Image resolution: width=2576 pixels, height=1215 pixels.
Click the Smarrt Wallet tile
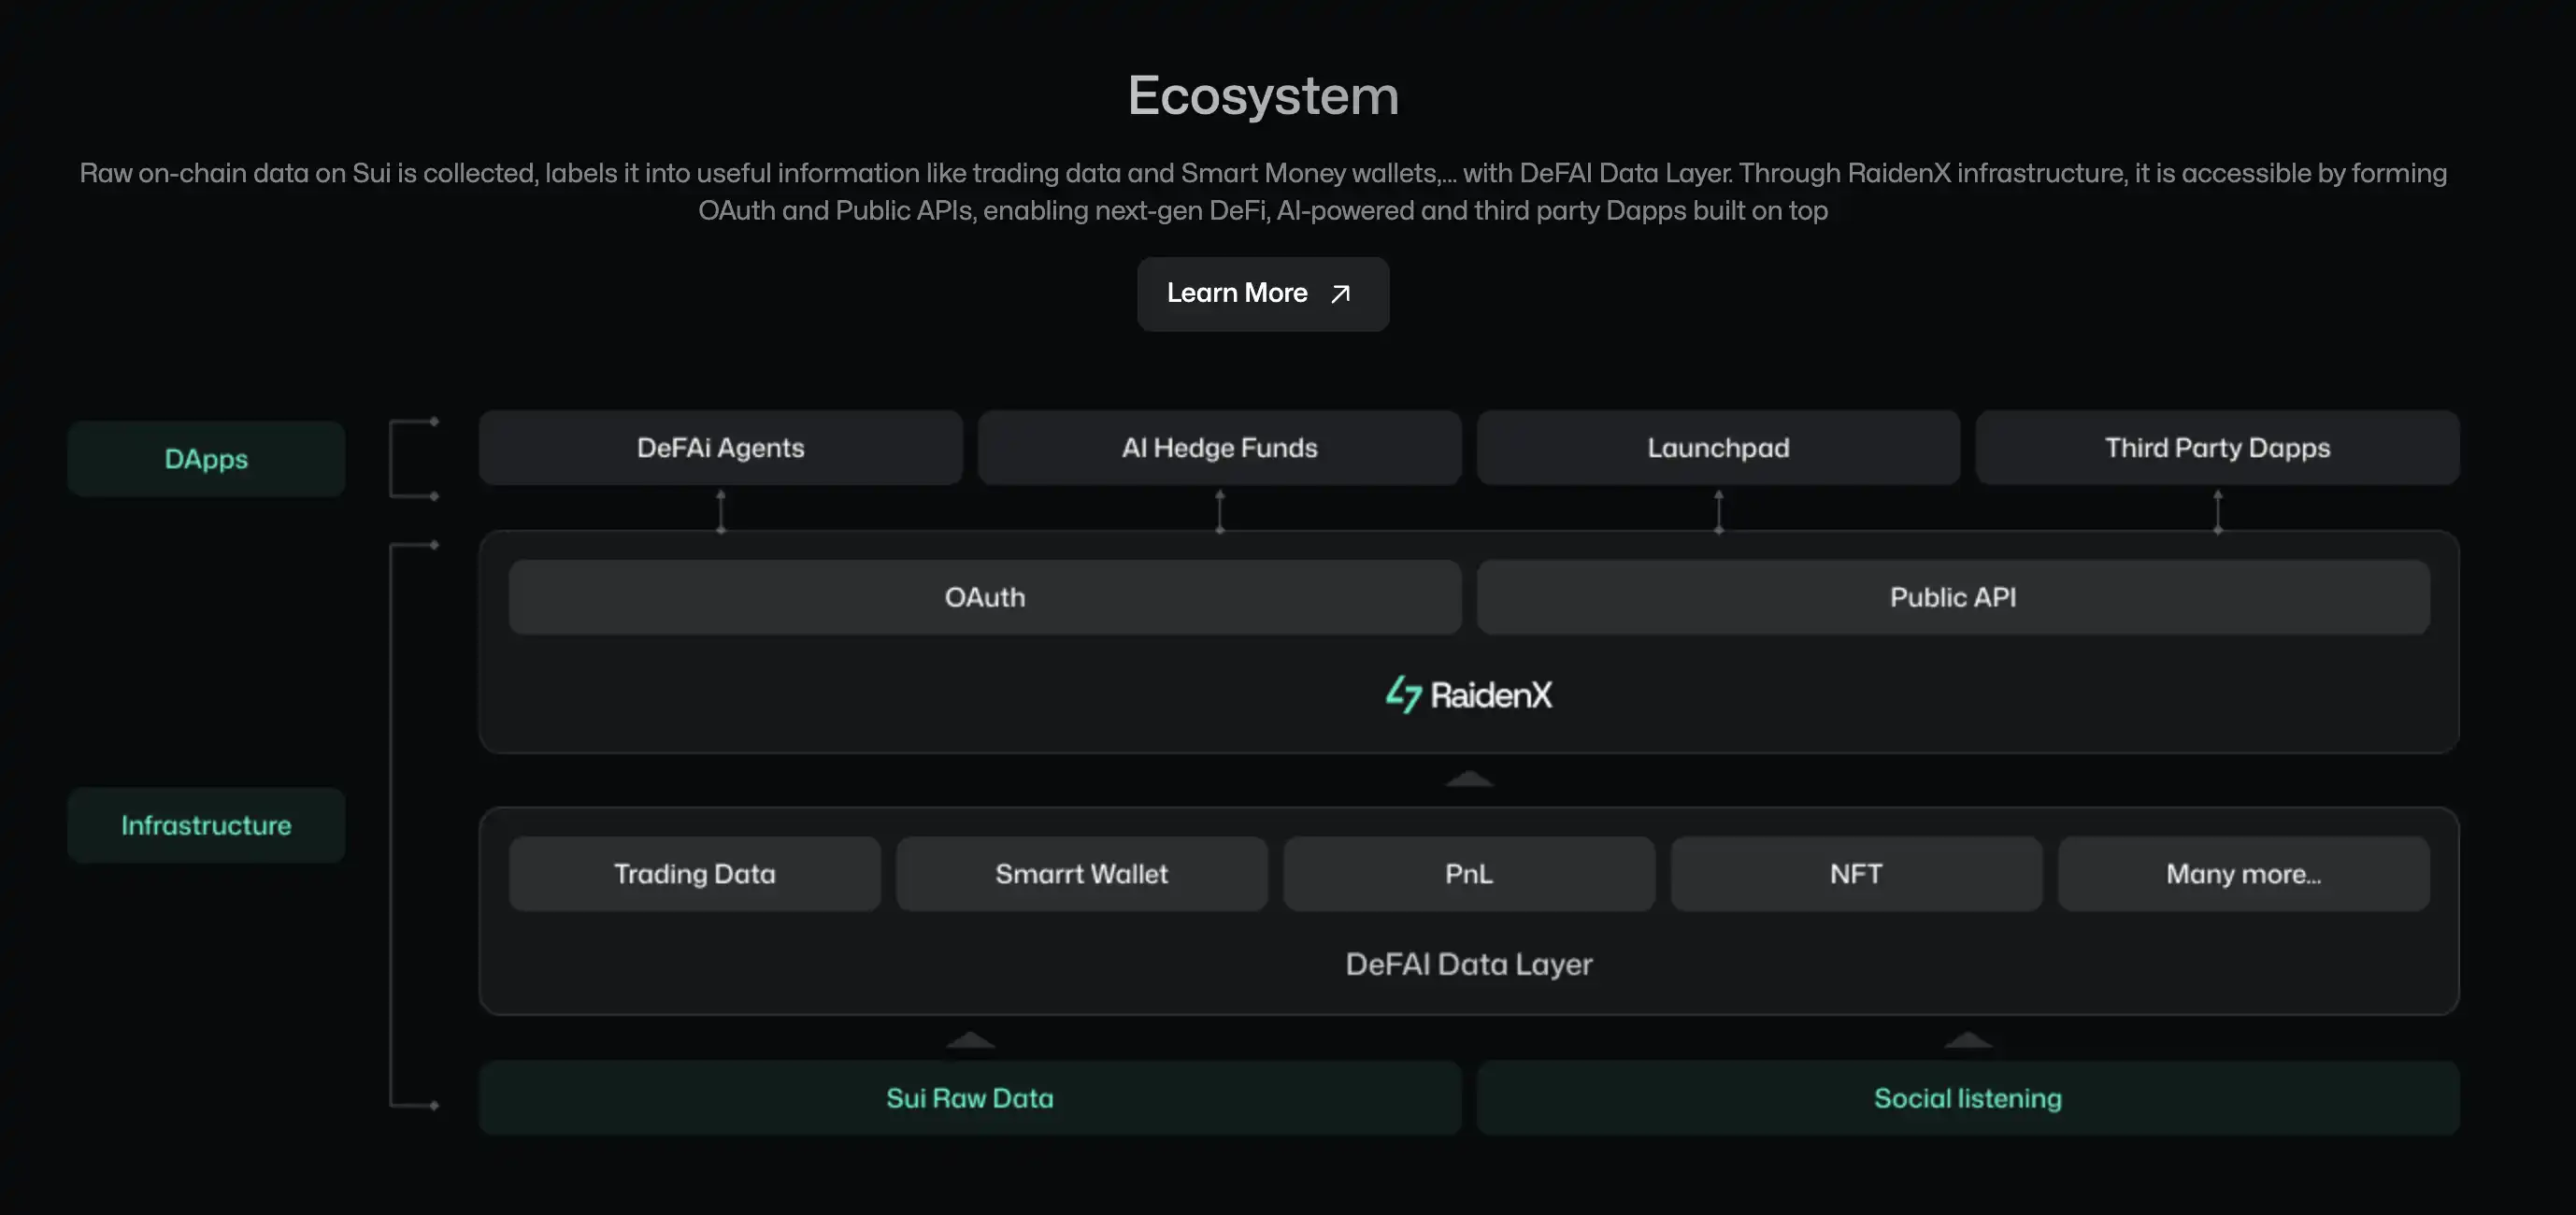1081,874
